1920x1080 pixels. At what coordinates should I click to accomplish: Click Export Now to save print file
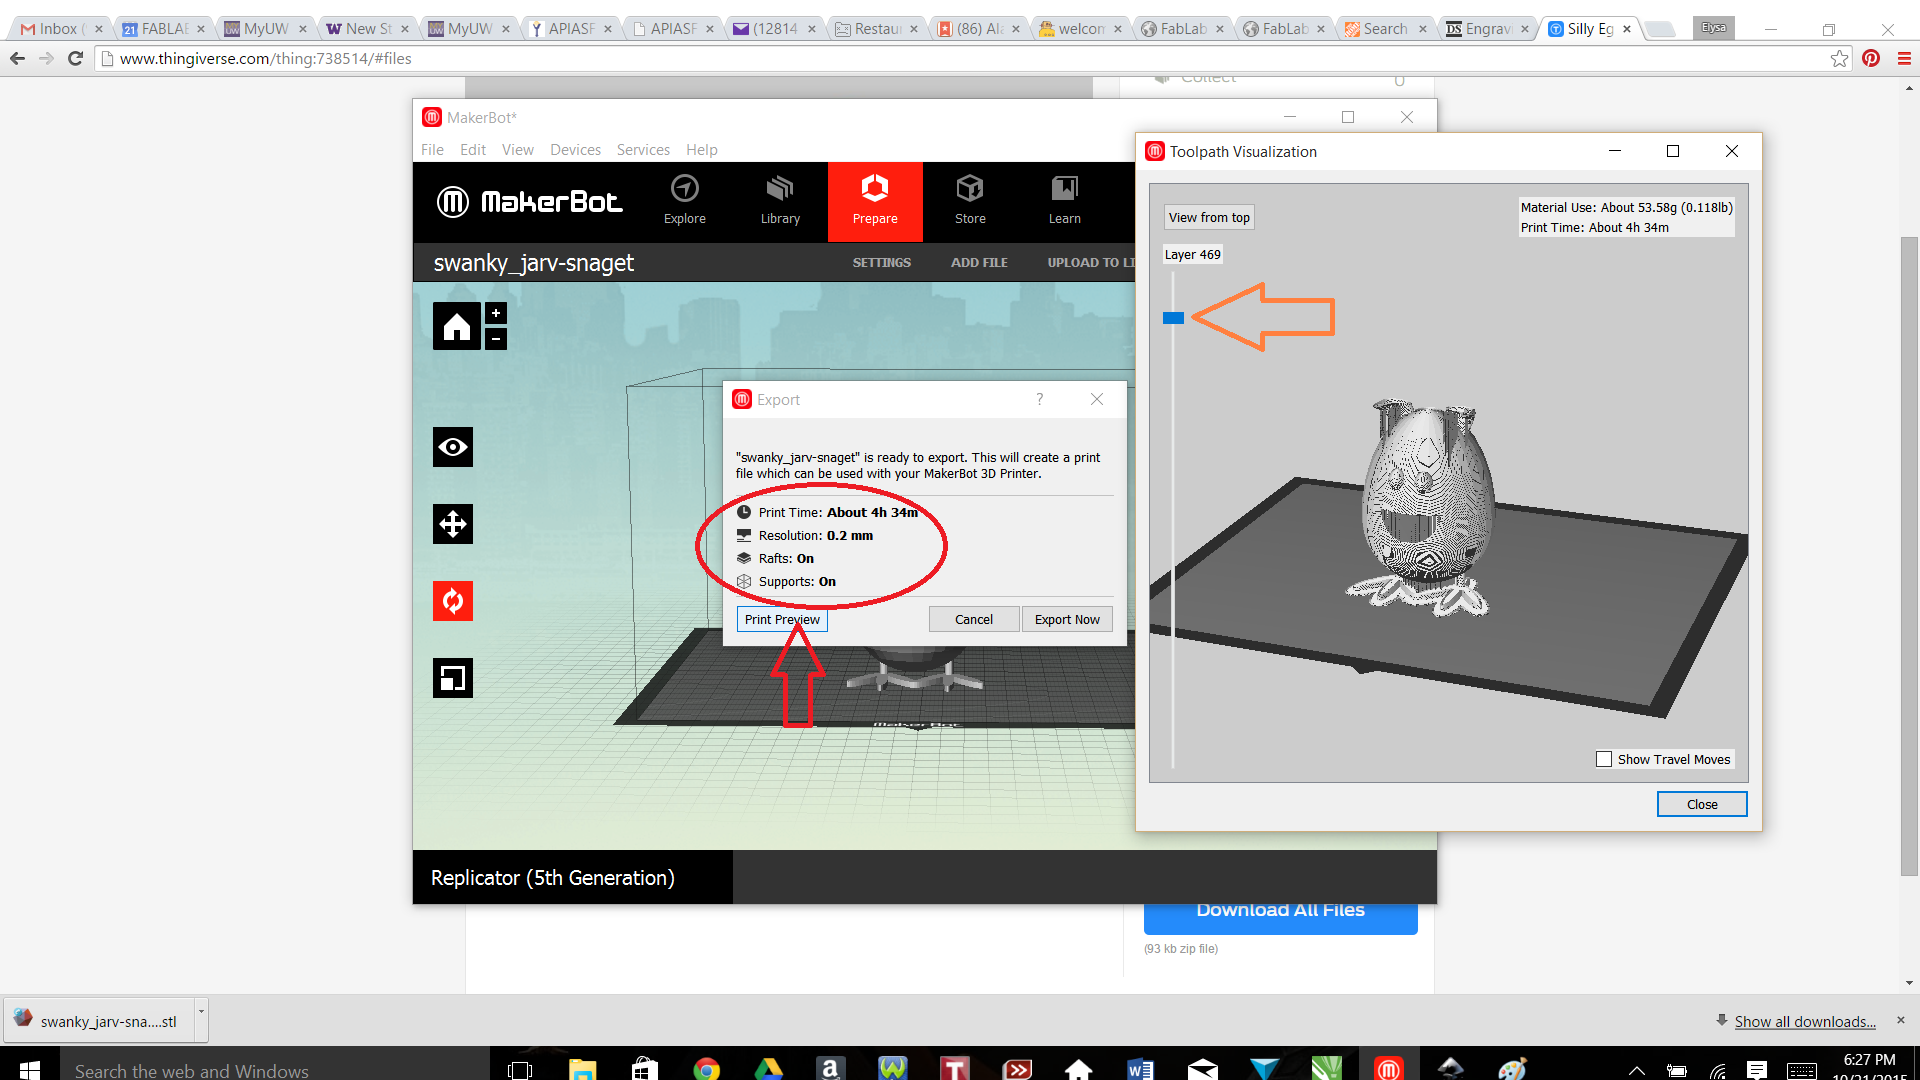1067,618
